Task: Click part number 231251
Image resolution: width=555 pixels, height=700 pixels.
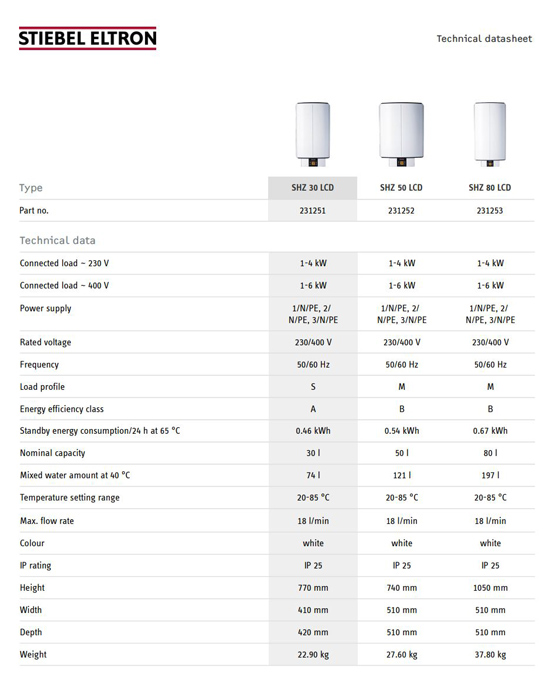Action: (313, 211)
